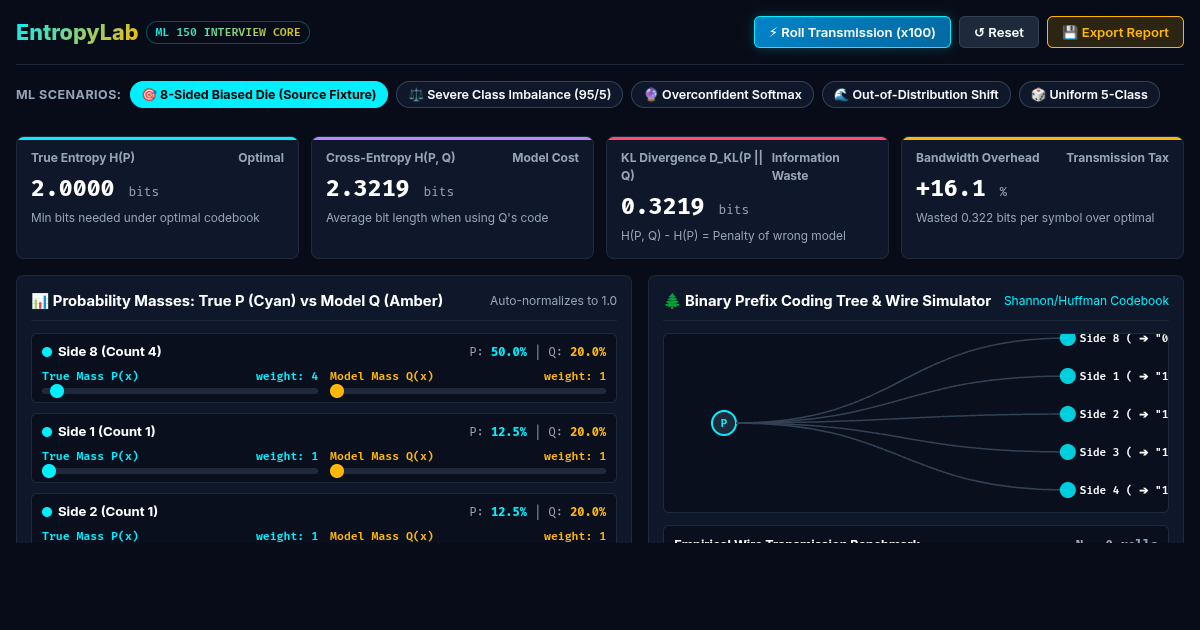Adjust Side 8 True Mass P(x) slider
1200x630 pixels.
pos(180,391)
